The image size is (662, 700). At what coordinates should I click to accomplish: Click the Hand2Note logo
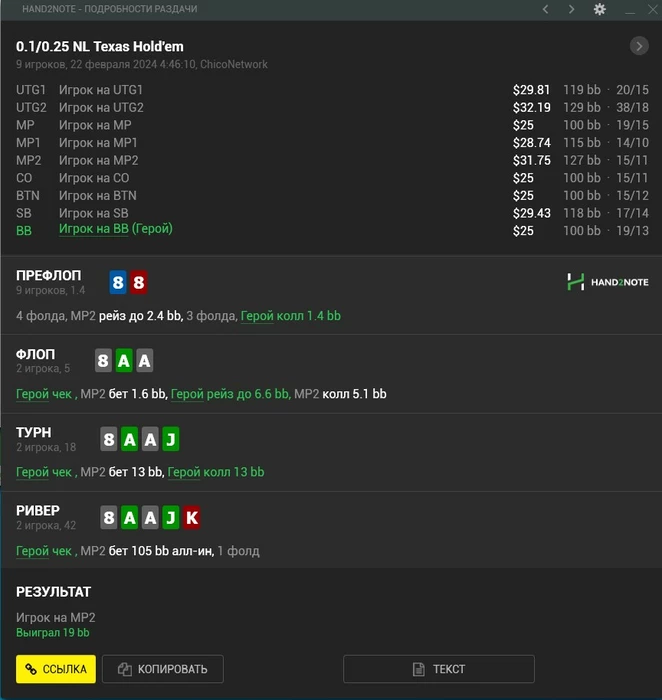[x=608, y=282]
